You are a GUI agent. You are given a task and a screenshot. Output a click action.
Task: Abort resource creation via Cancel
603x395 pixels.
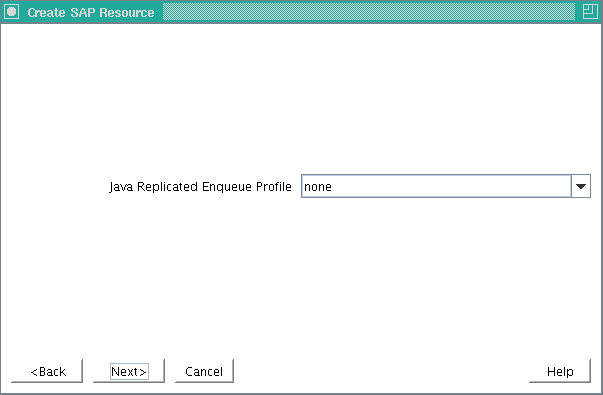coord(204,371)
